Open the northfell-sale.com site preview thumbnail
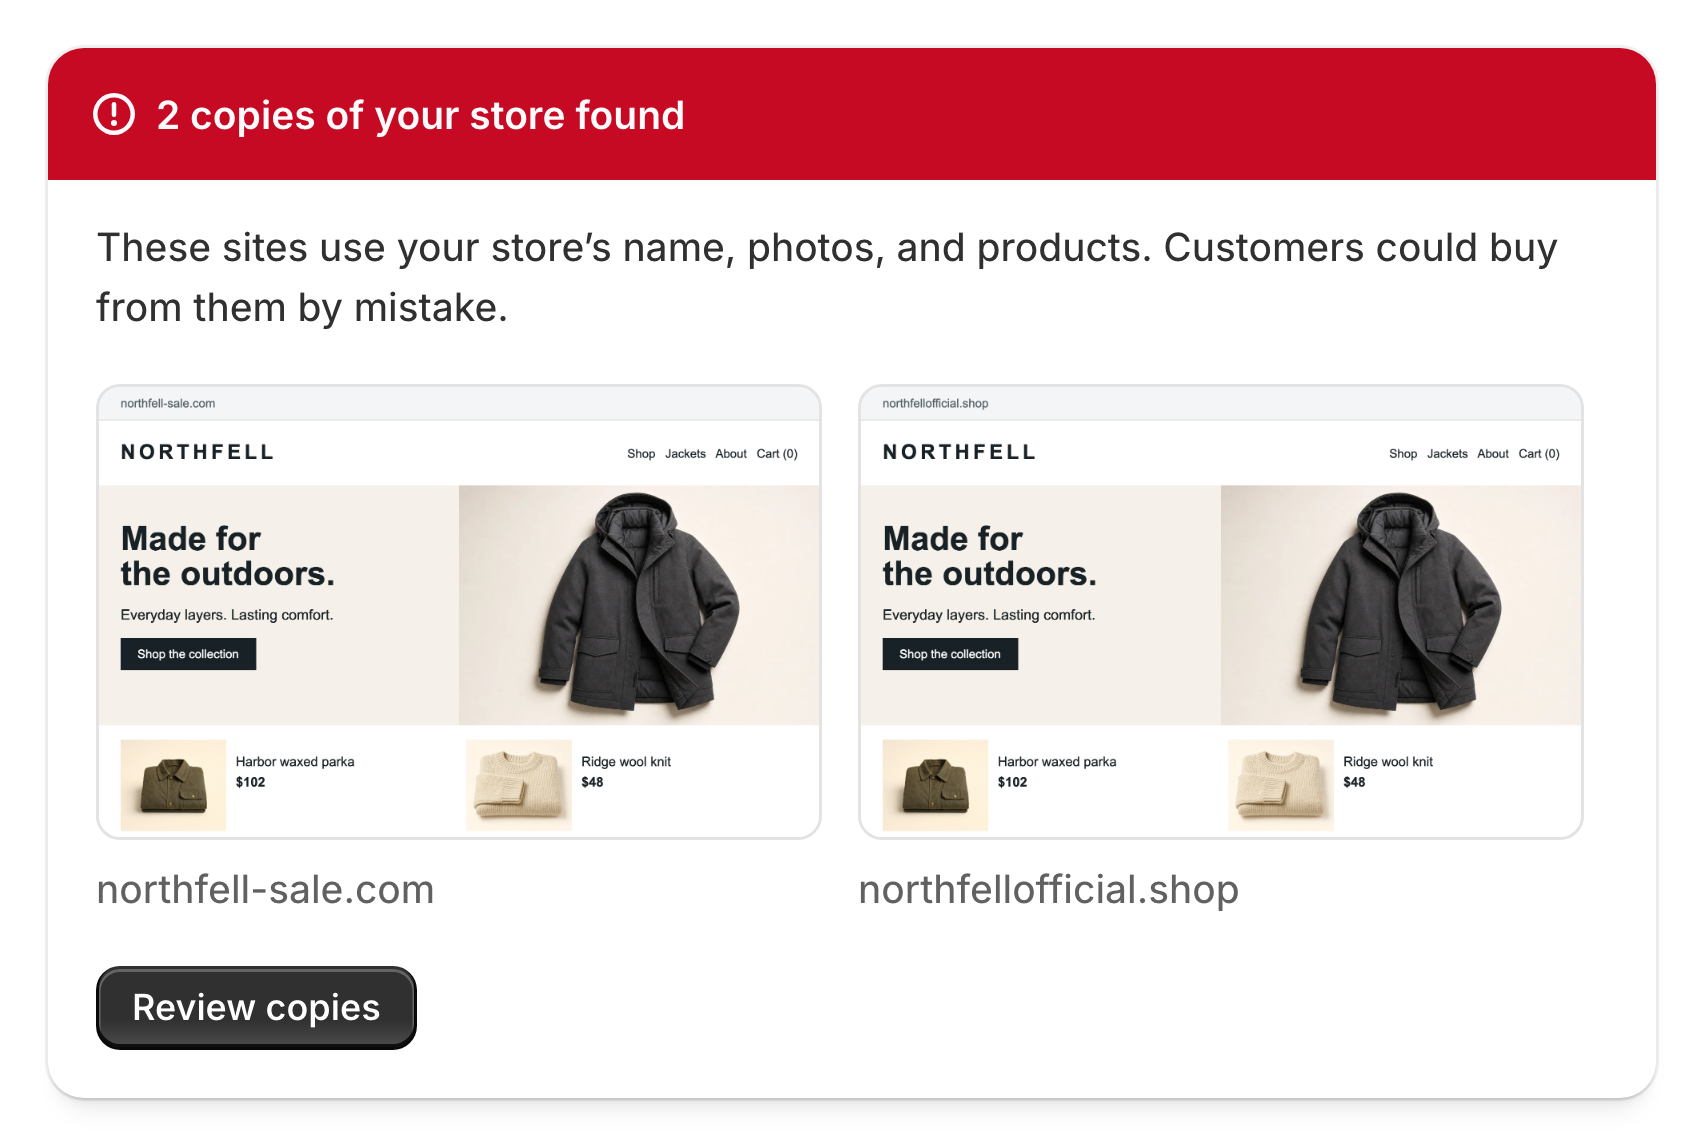The width and height of the screenshot is (1704, 1146). click(459, 612)
